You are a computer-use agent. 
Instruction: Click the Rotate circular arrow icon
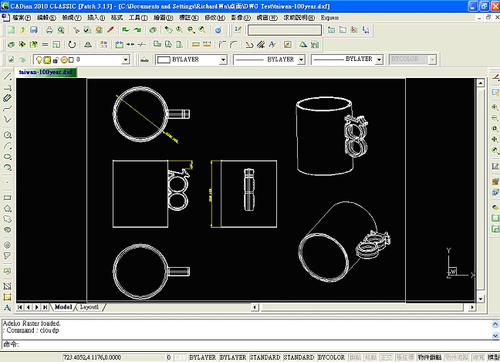click(x=72, y=44)
